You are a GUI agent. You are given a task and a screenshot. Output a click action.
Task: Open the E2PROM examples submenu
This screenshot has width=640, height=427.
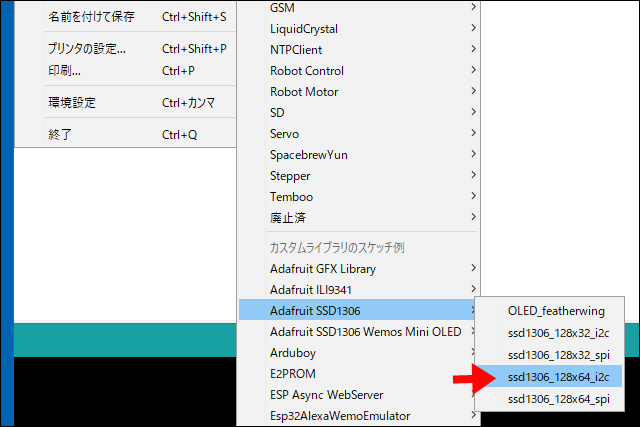[357, 374]
